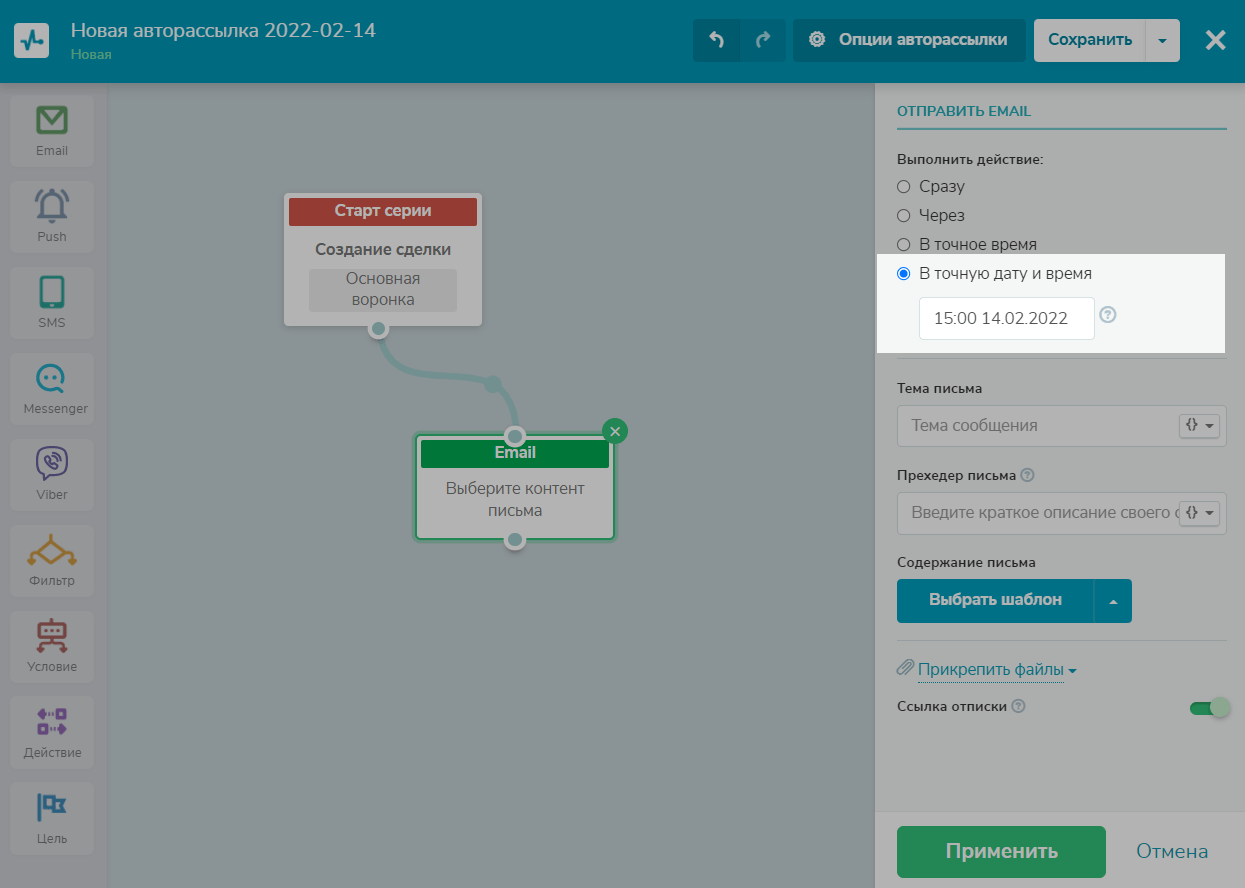Click the Прикрепить файлы link
Image resolution: width=1245 pixels, height=888 pixels.
pos(990,670)
